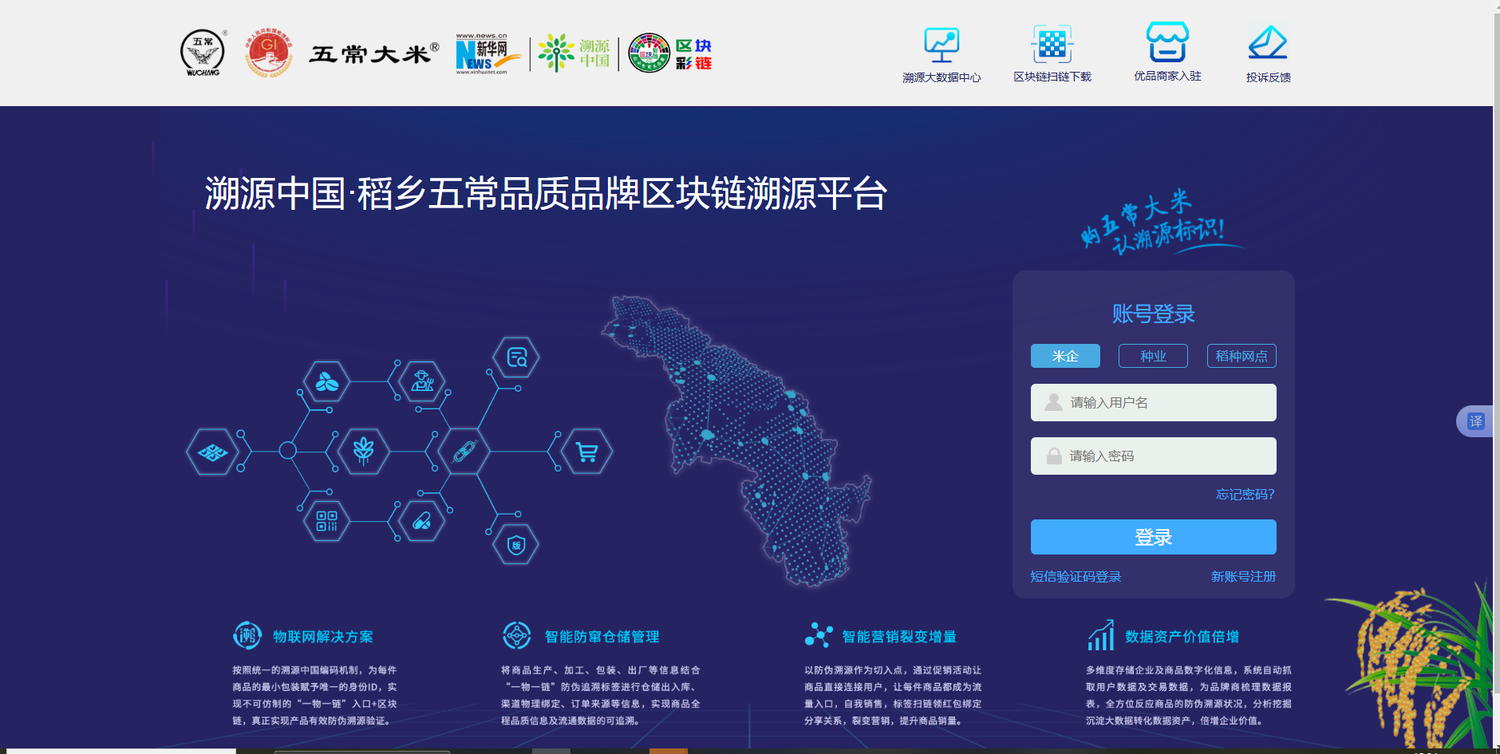Open 短信验证码登录 SMS login link
1500x754 pixels.
[x=1076, y=577]
